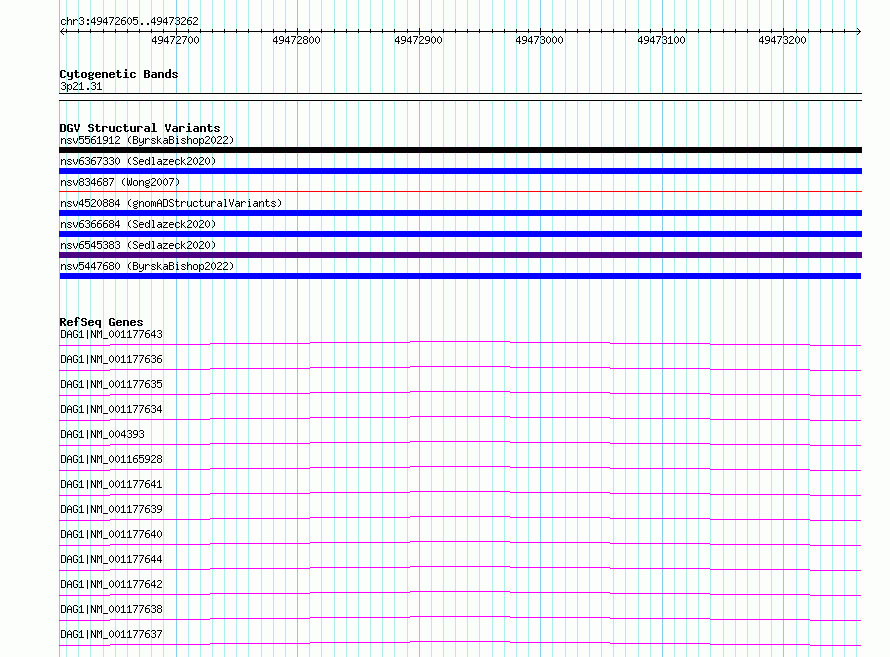Open transcript DAG1|NM_001177644
This screenshot has width=890, height=657.
click(x=111, y=559)
